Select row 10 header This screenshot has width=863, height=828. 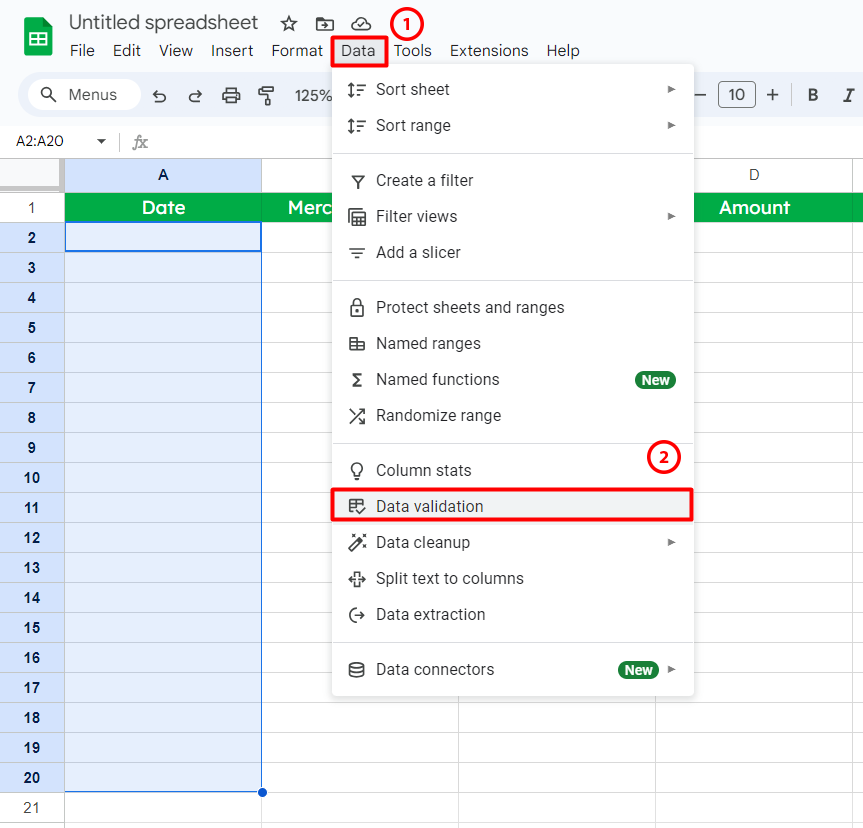32,478
